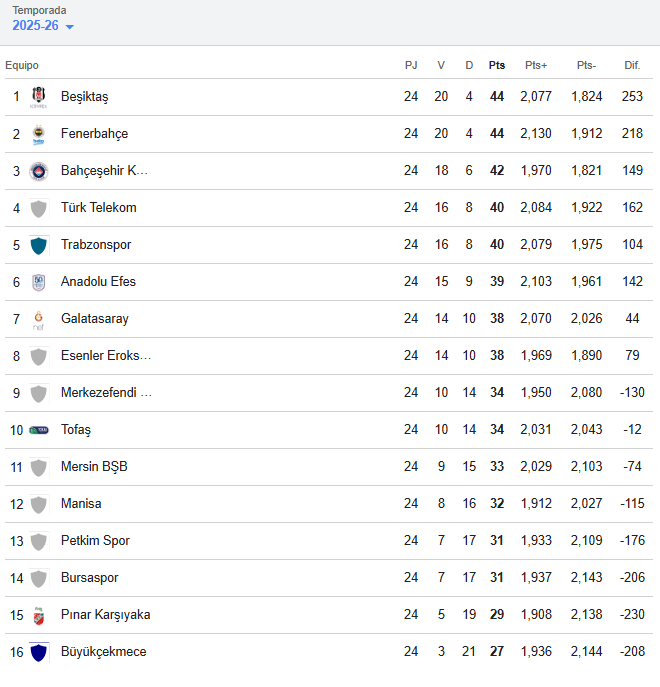Click the Galatasaray team logo

tap(39, 319)
